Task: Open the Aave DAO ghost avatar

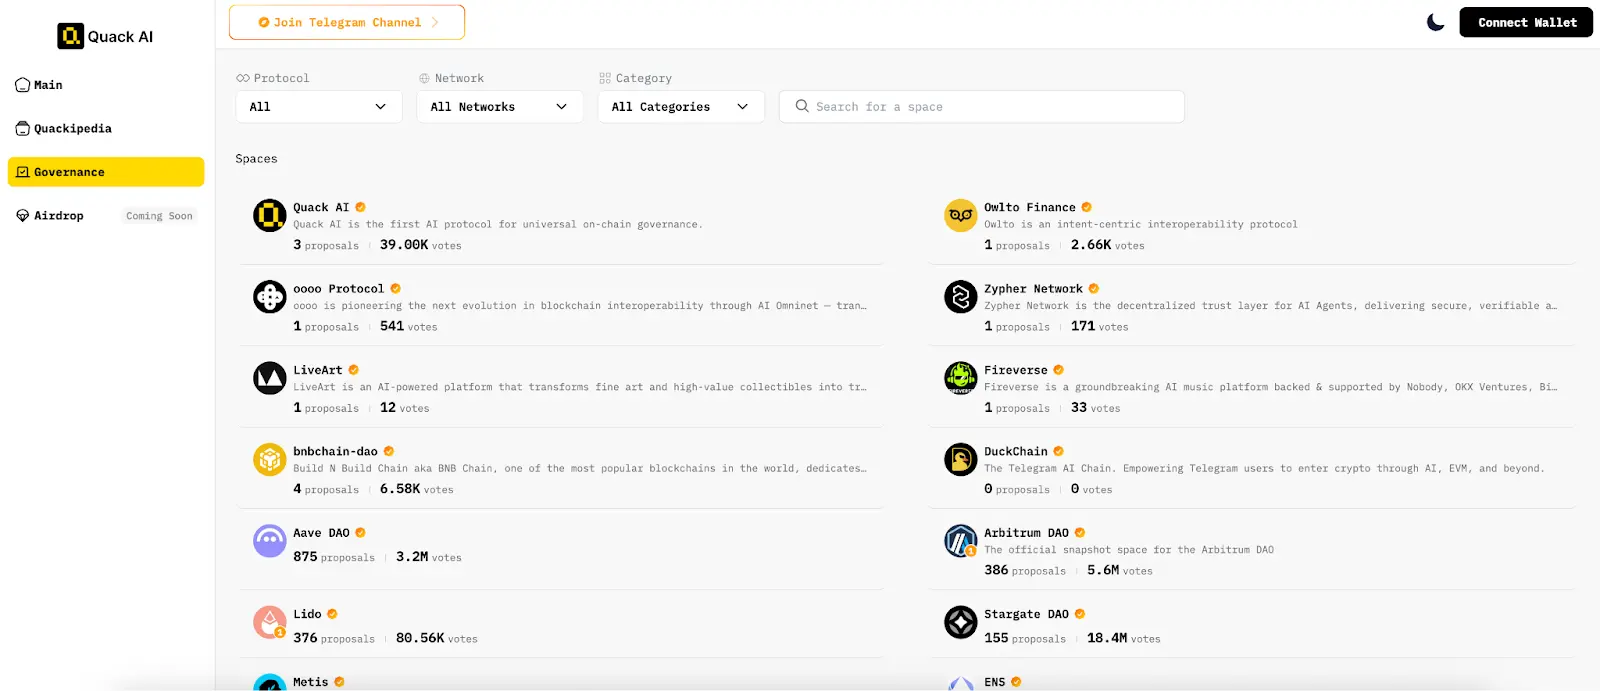Action: coord(269,541)
